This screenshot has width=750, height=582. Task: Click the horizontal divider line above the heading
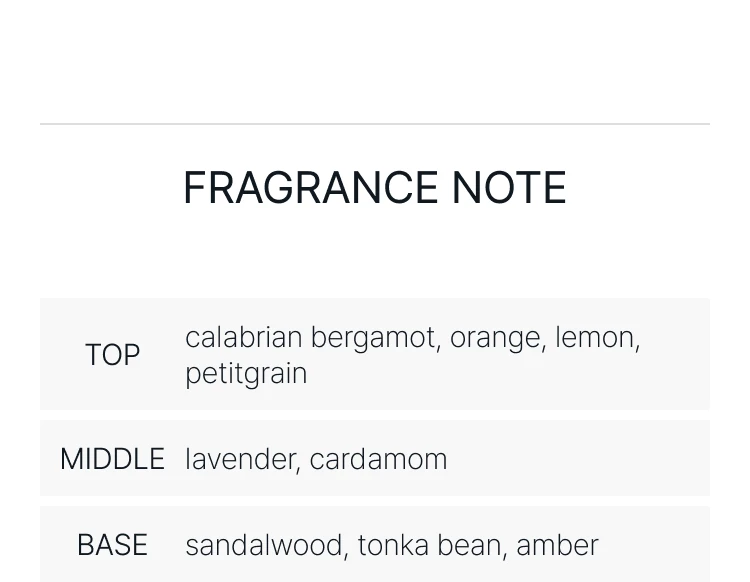(x=375, y=124)
